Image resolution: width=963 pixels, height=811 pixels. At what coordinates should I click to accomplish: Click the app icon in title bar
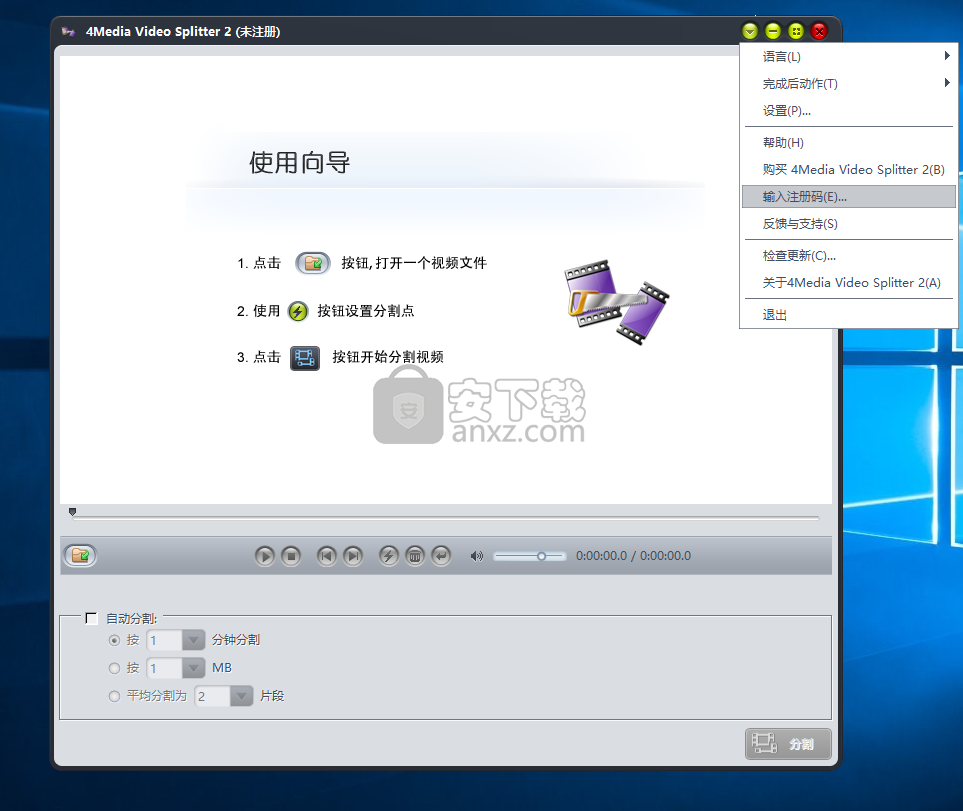point(68,32)
